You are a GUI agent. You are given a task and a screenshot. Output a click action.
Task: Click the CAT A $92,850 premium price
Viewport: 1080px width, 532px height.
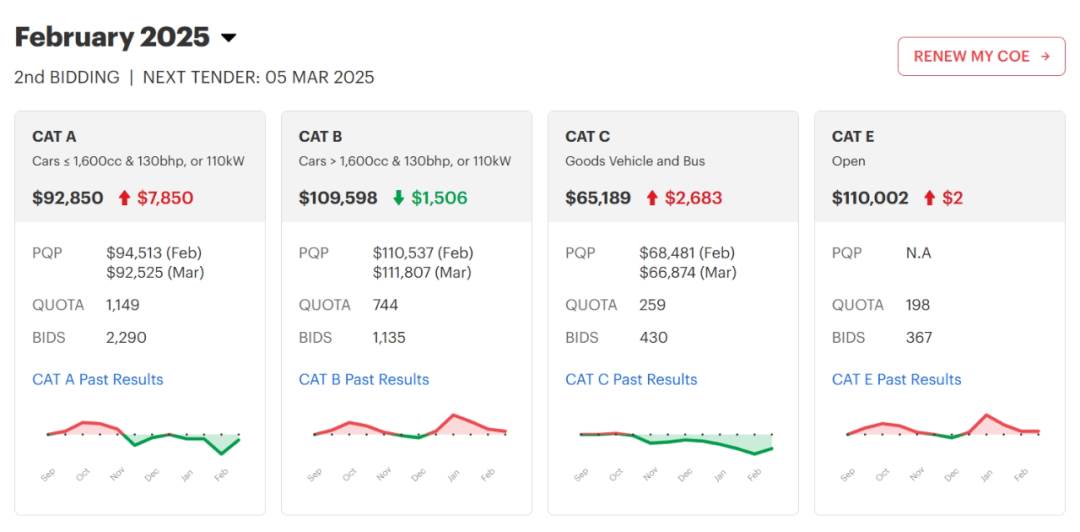click(68, 198)
